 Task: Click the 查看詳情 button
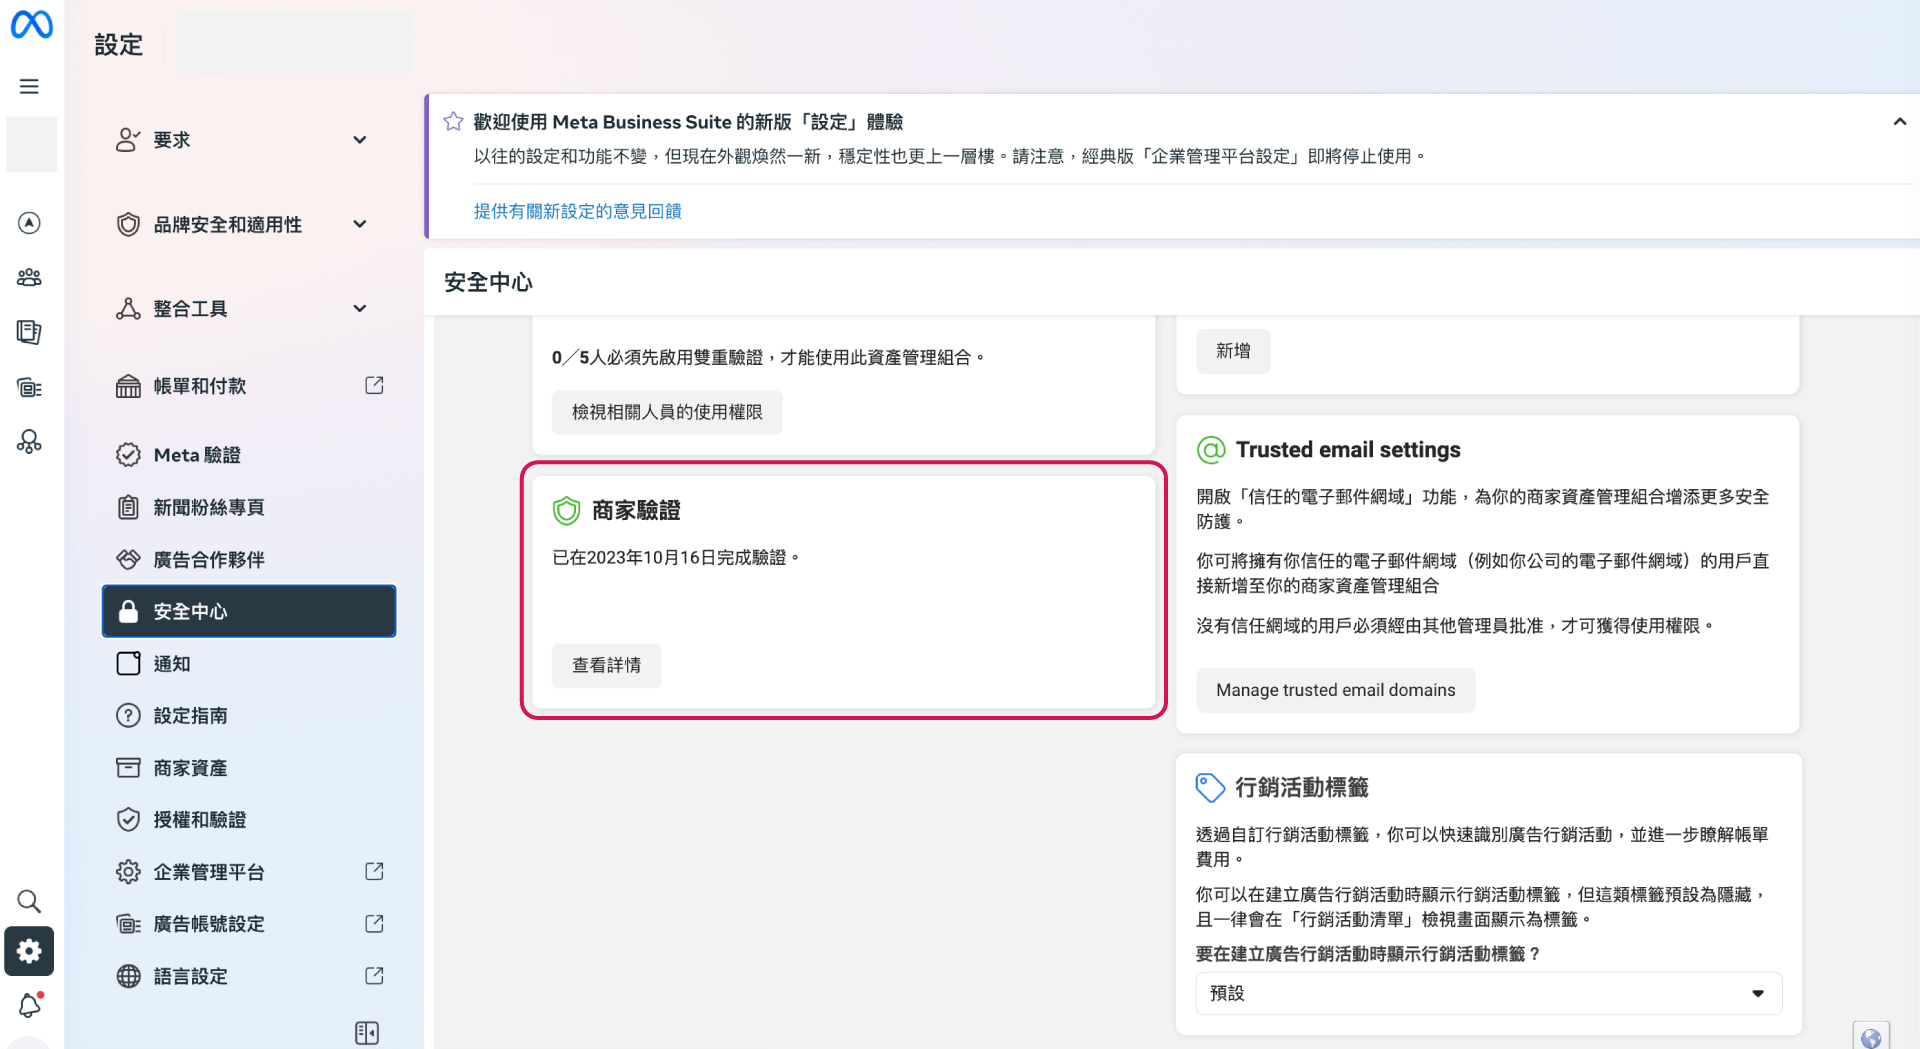coord(606,666)
